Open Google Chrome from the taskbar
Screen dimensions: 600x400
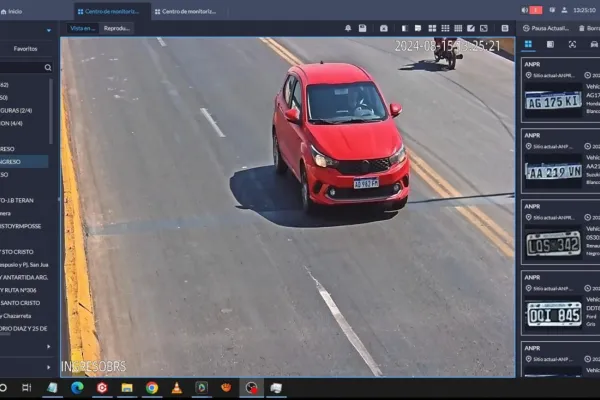[x=152, y=388]
